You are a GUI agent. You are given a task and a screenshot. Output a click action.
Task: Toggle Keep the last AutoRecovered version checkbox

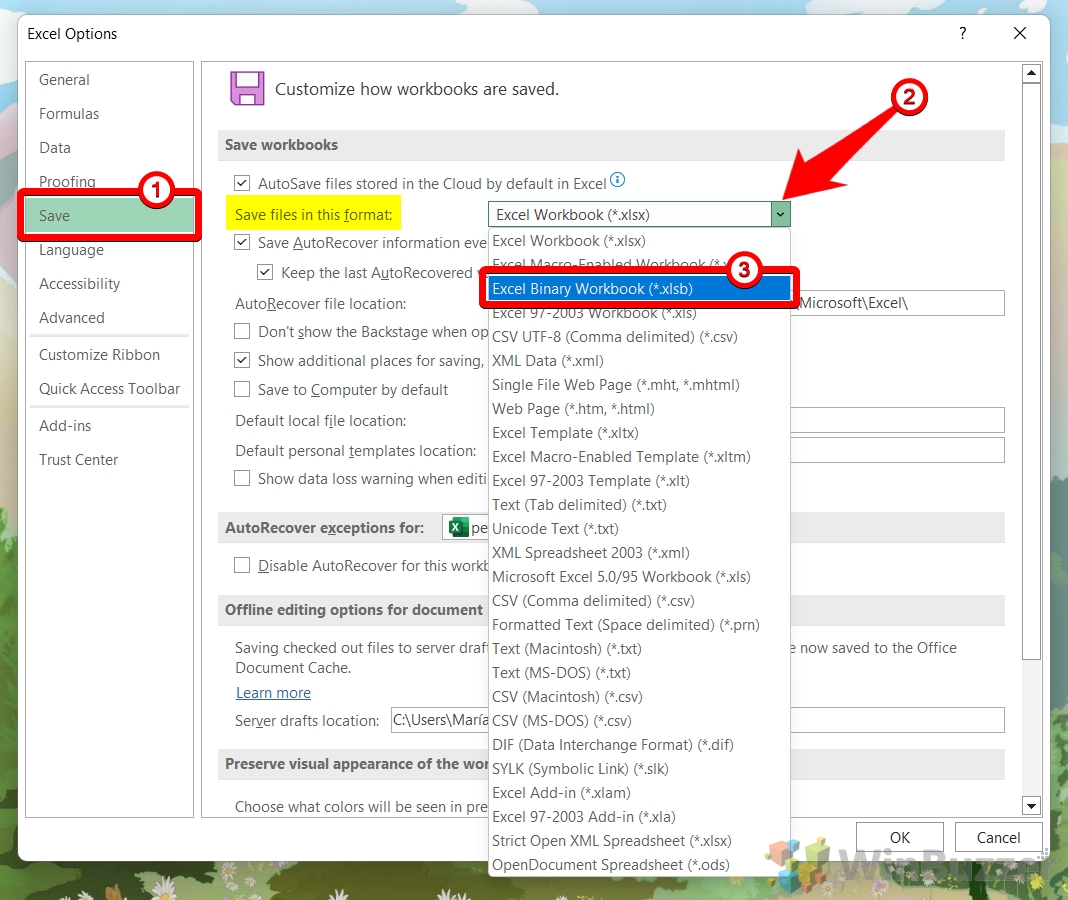265,273
